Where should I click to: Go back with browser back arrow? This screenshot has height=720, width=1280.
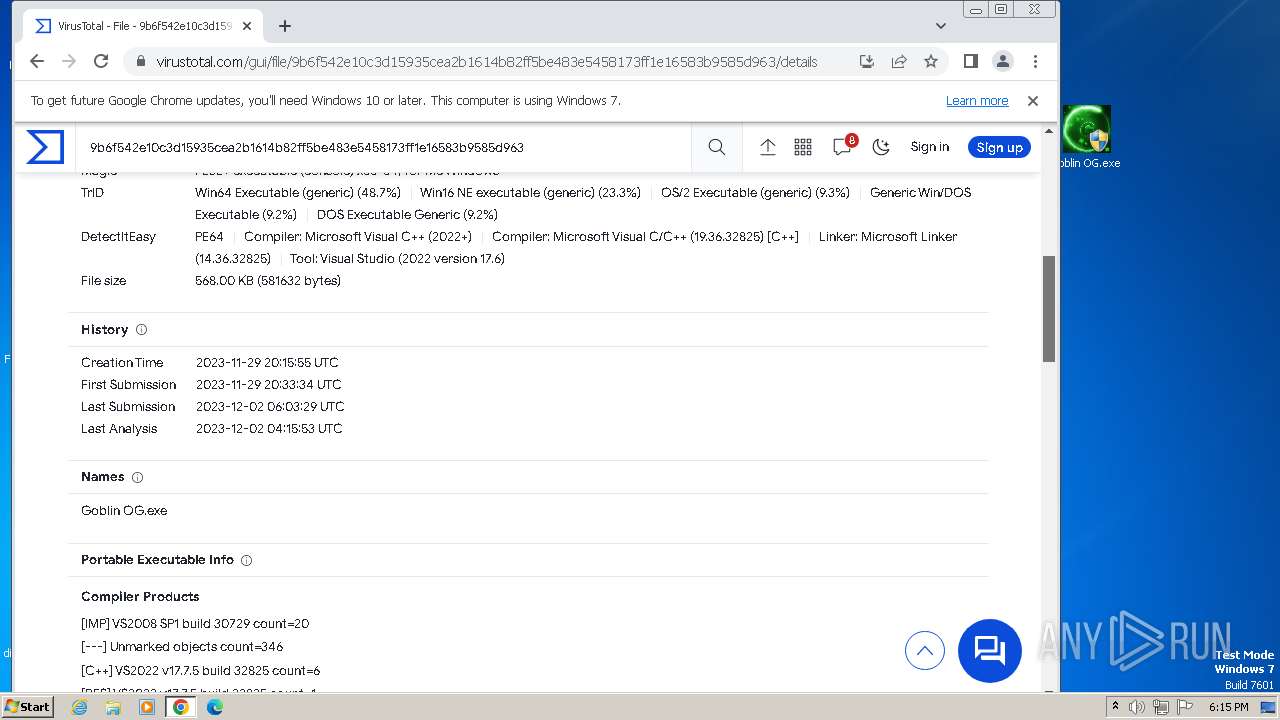37,61
